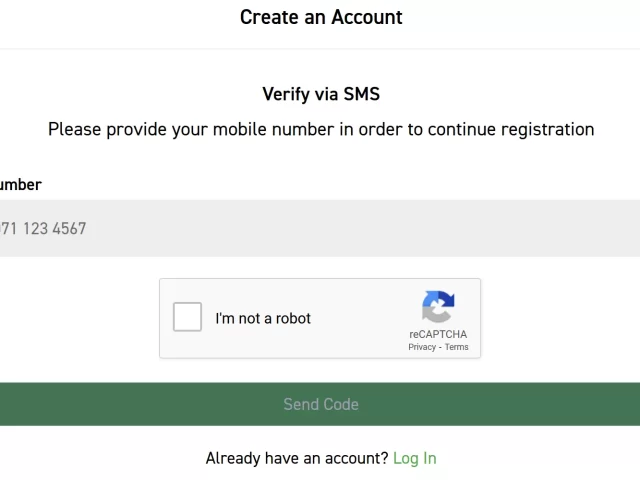Click the mobile number instruction sentence
The height and width of the screenshot is (480, 640).
click(x=321, y=129)
